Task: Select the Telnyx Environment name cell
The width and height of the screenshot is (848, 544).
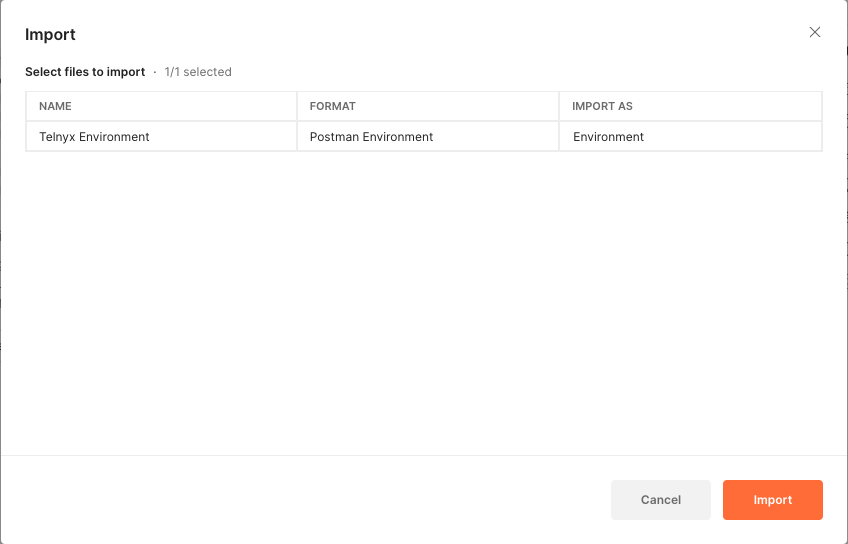Action: [161, 137]
